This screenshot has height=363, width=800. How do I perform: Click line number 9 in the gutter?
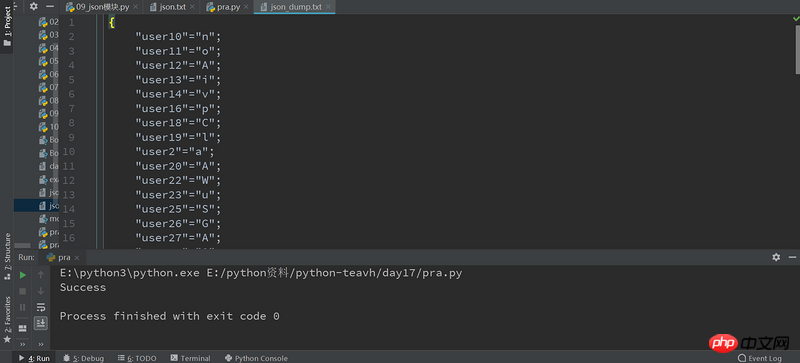[71, 137]
